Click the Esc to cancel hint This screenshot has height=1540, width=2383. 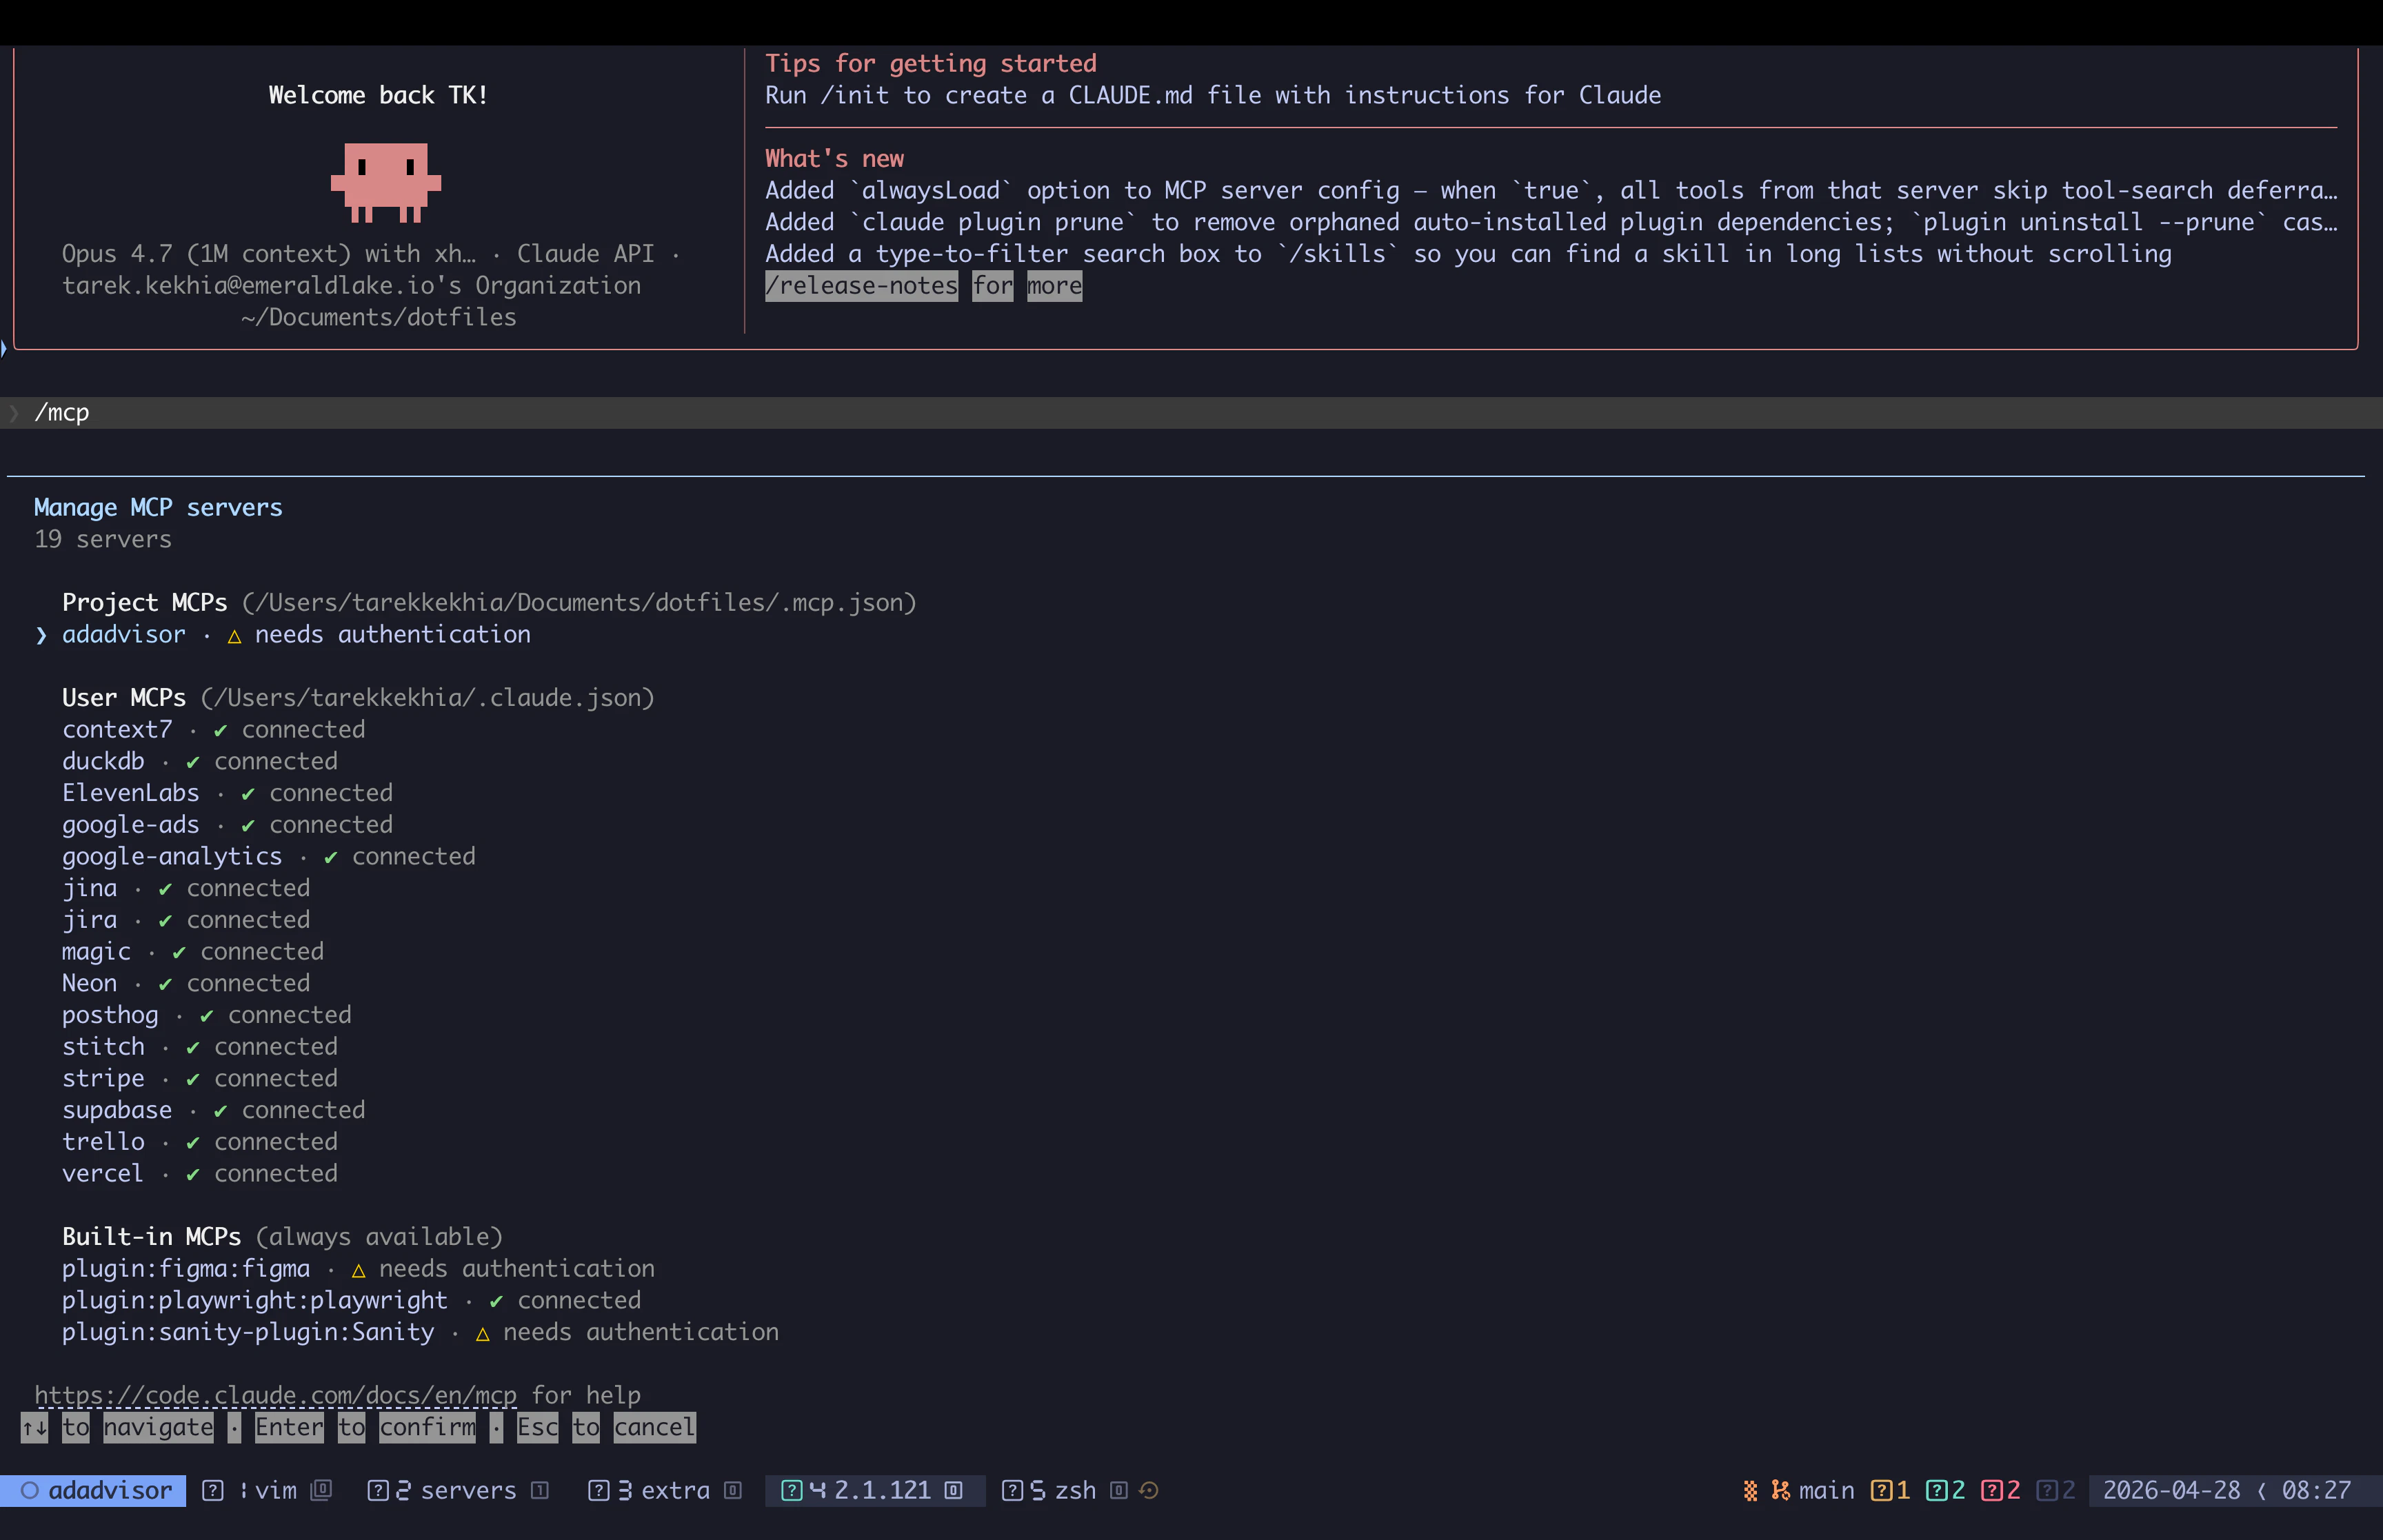pyautogui.click(x=605, y=1427)
